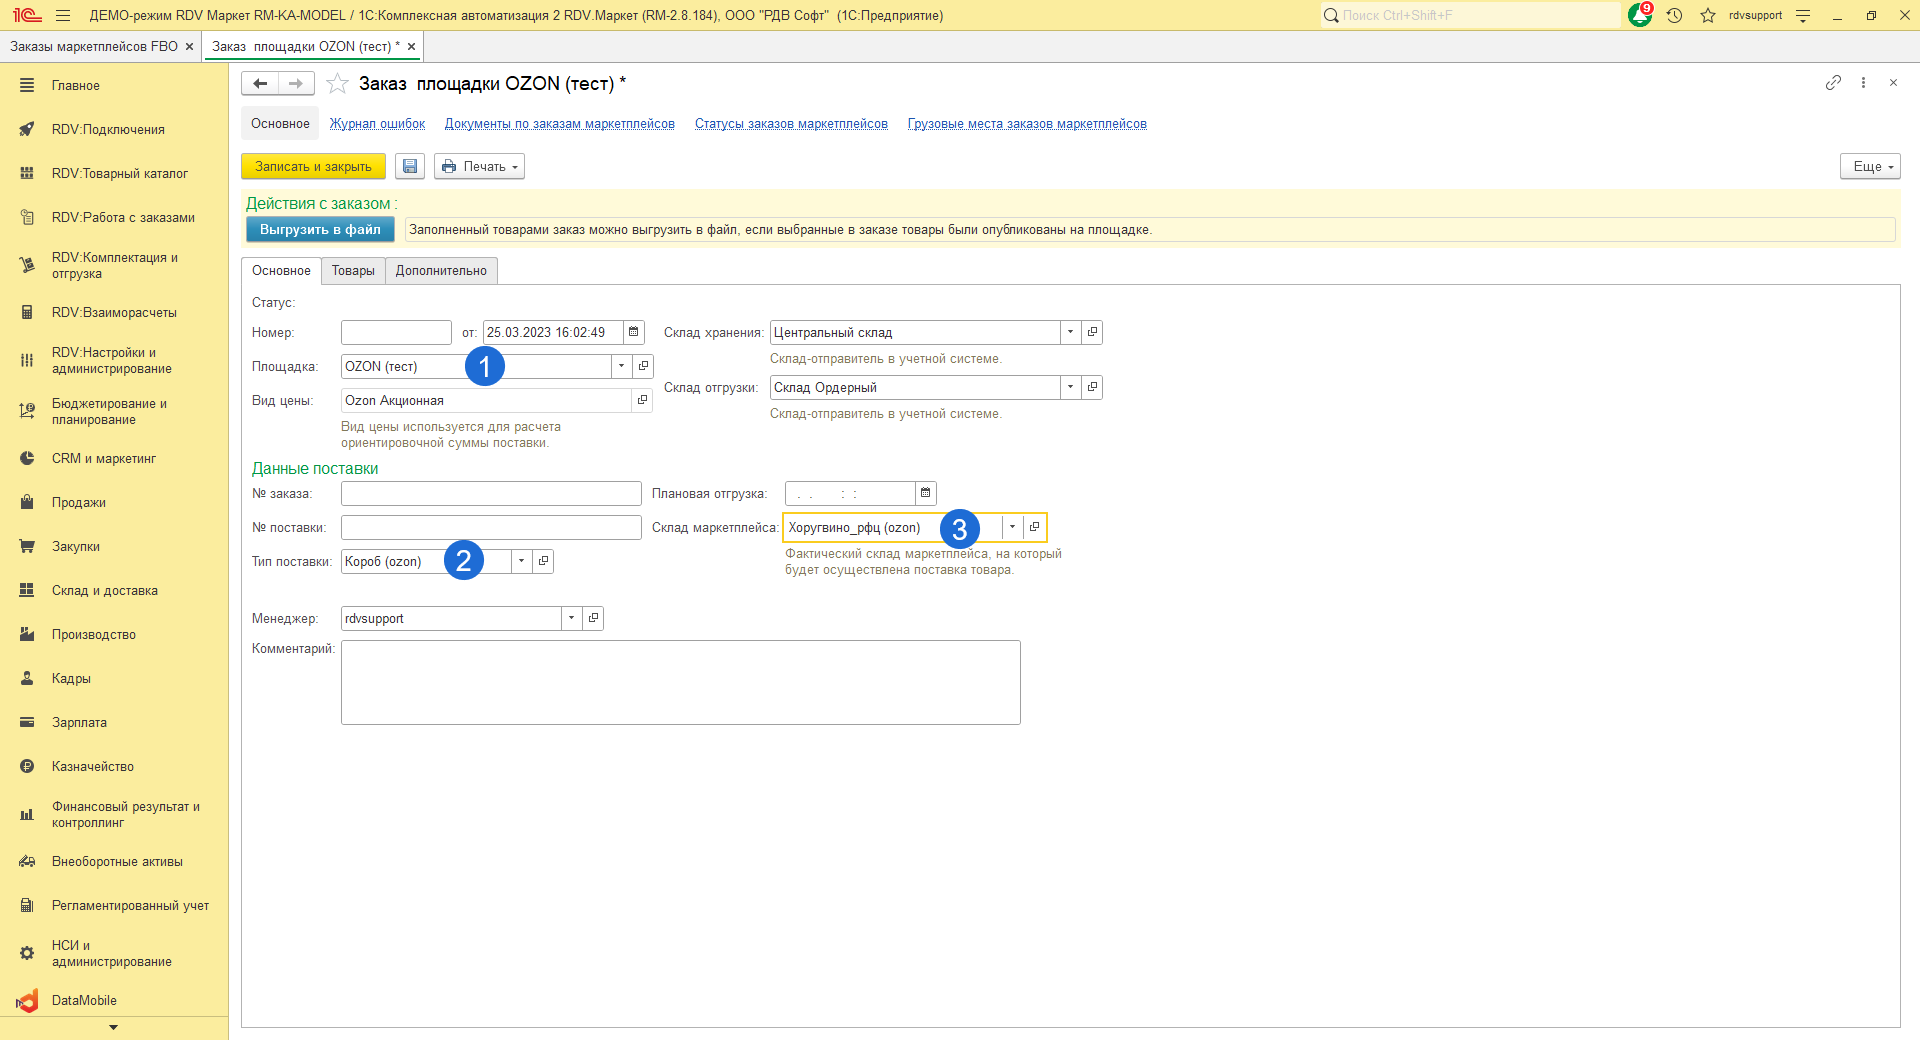Open the Вид цены Ozon Акционная item
This screenshot has height=1040, width=1920.
pos(642,400)
